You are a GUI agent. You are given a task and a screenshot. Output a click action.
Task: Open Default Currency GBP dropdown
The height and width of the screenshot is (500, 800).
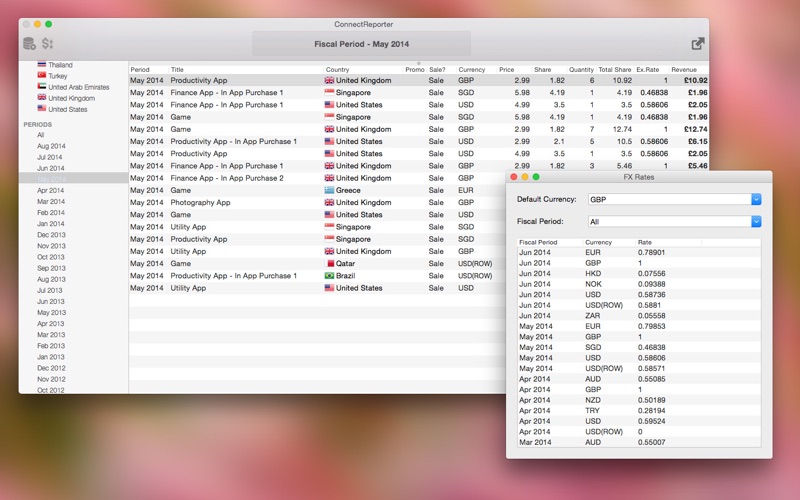click(756, 199)
